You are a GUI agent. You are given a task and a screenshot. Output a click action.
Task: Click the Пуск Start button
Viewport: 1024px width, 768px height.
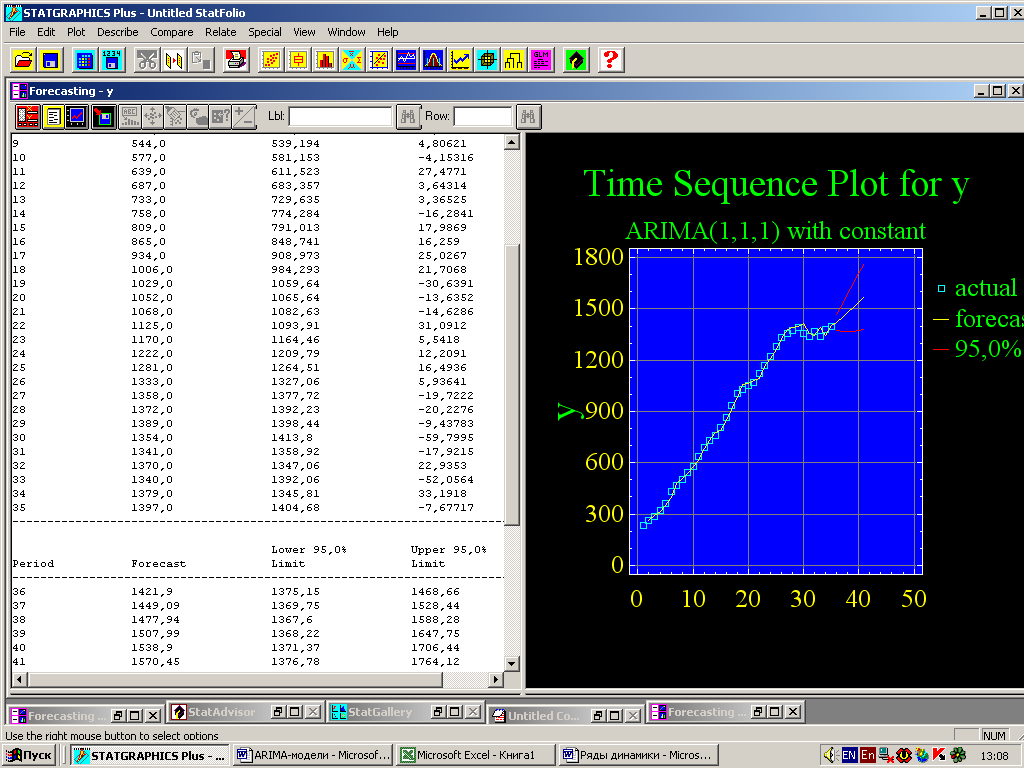(29, 755)
